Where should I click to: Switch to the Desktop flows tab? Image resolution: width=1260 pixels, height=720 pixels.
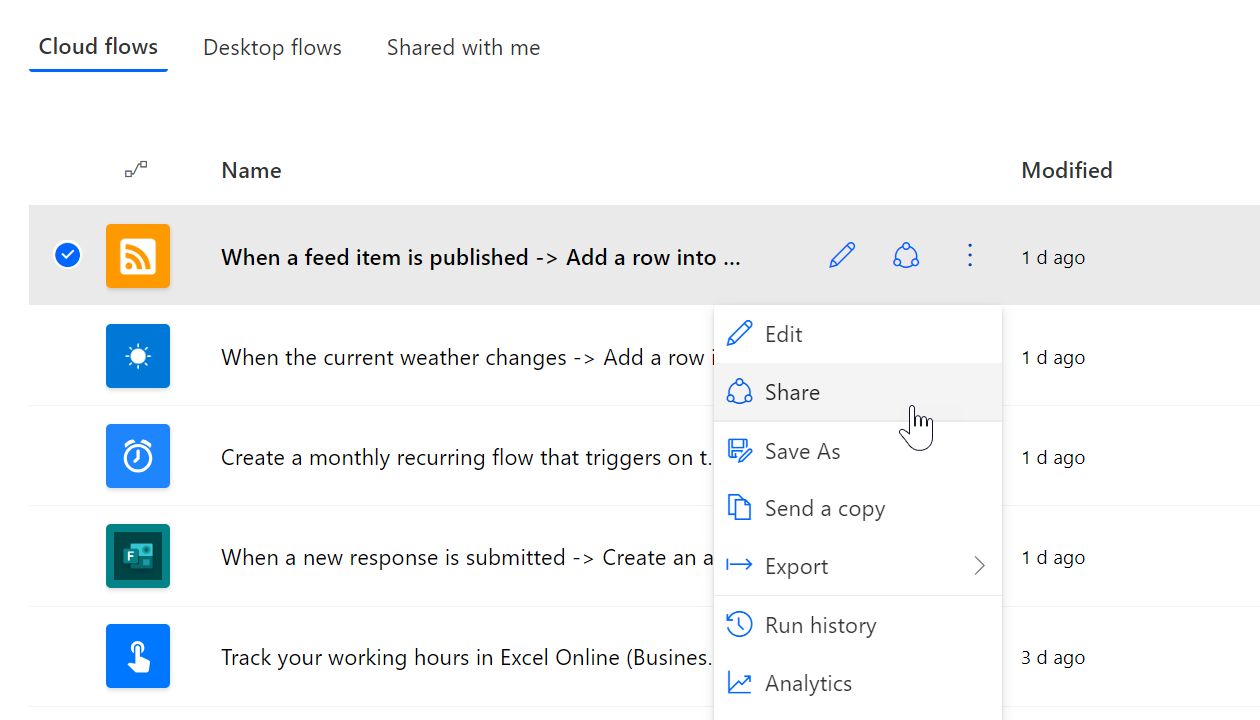tap(272, 47)
